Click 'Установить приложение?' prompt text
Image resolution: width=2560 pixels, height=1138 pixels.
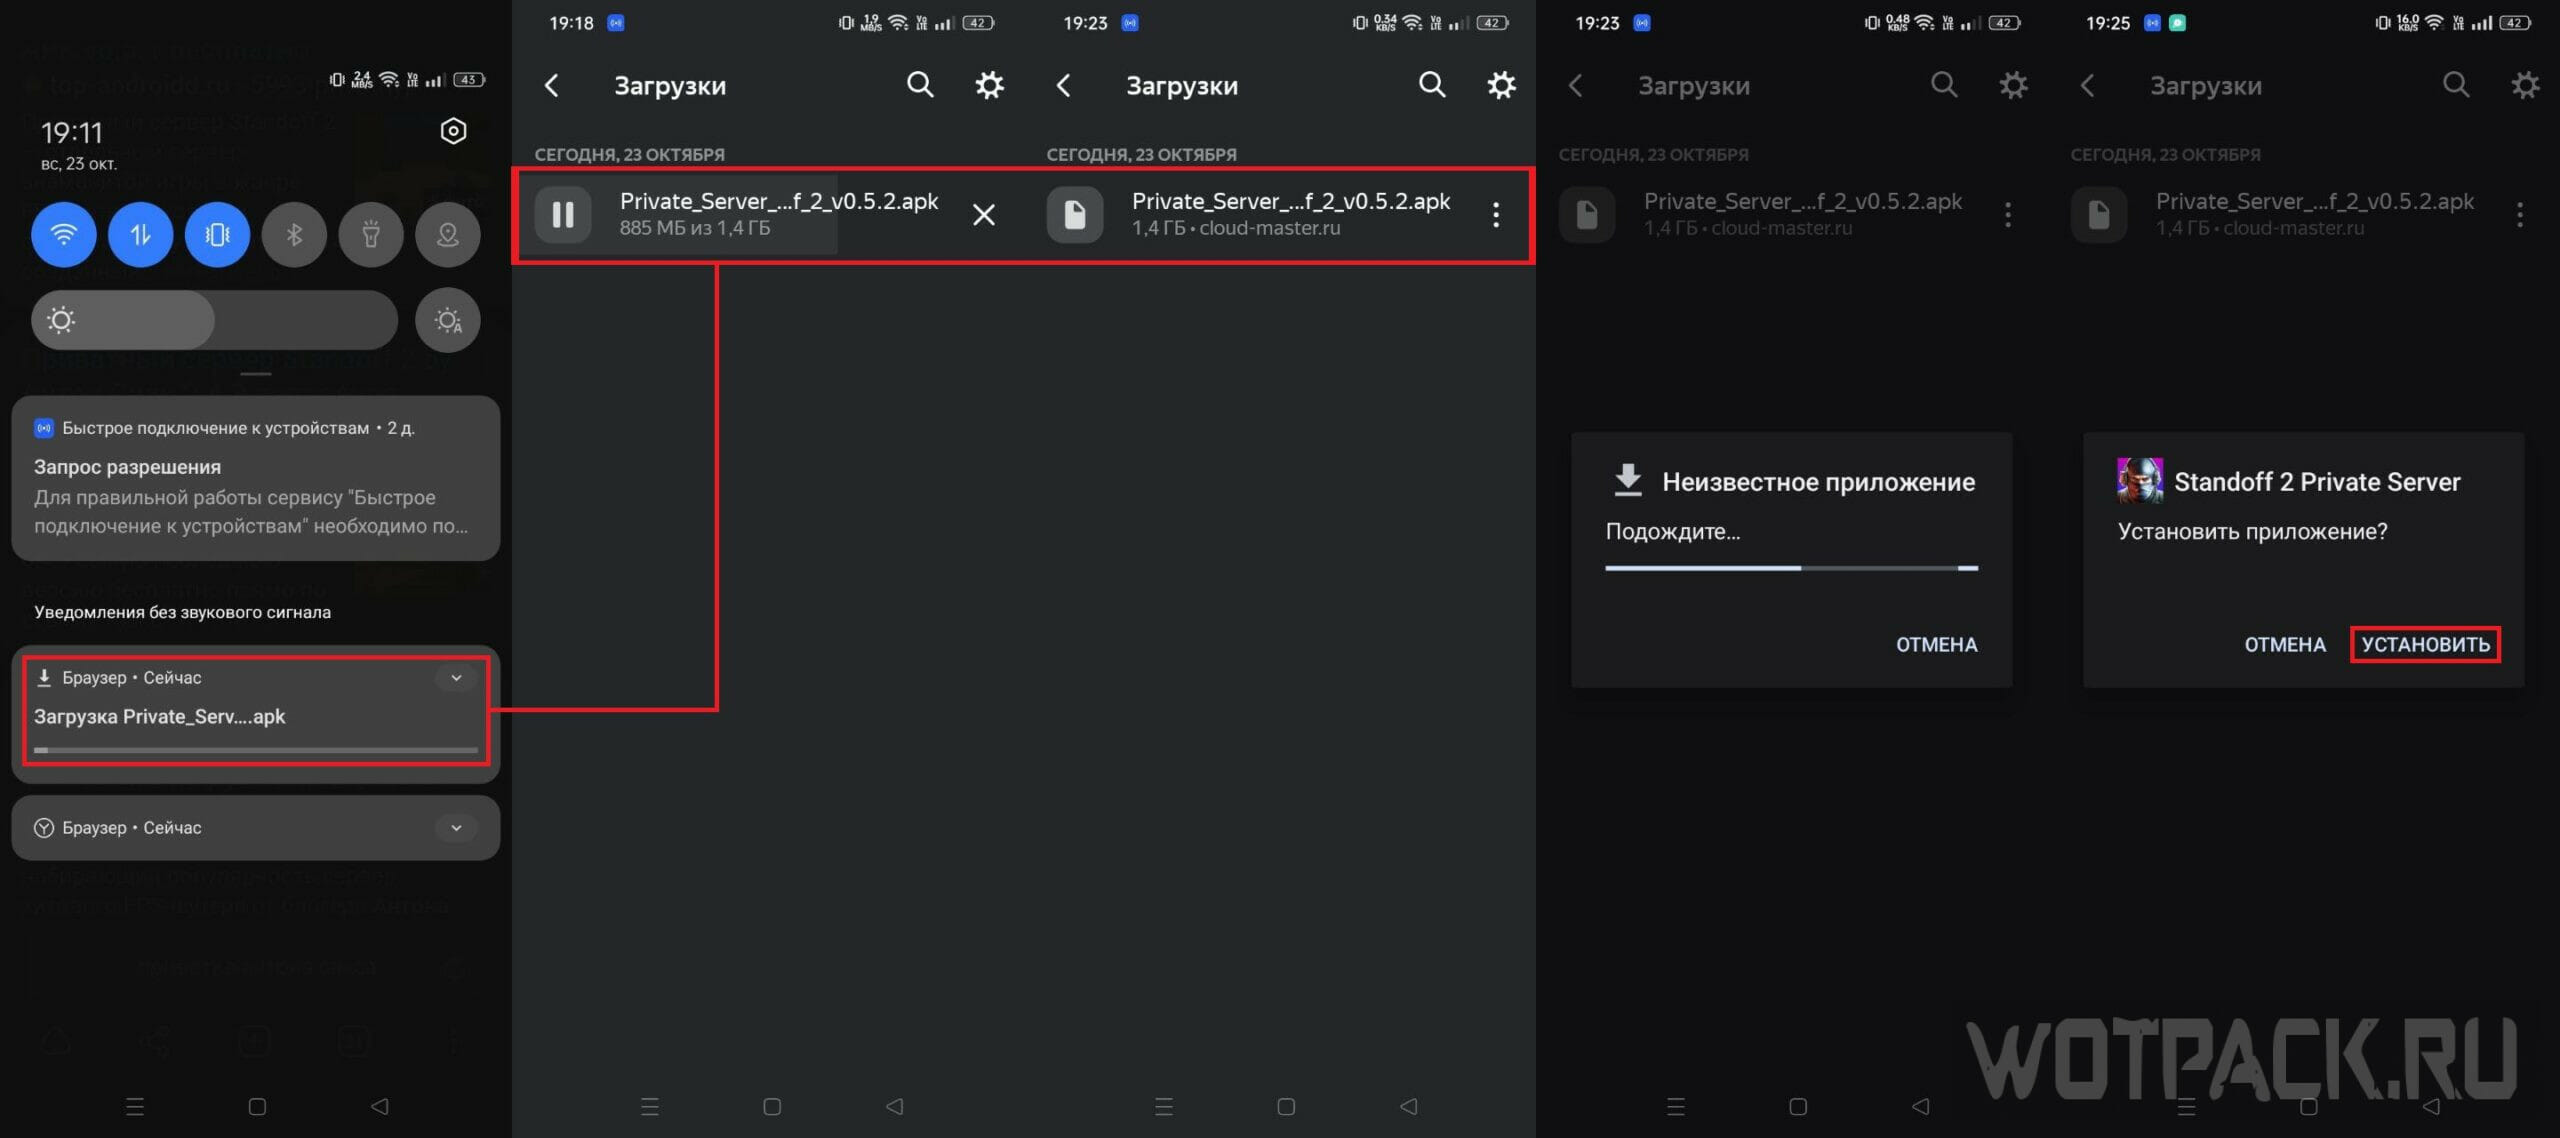tap(2252, 531)
